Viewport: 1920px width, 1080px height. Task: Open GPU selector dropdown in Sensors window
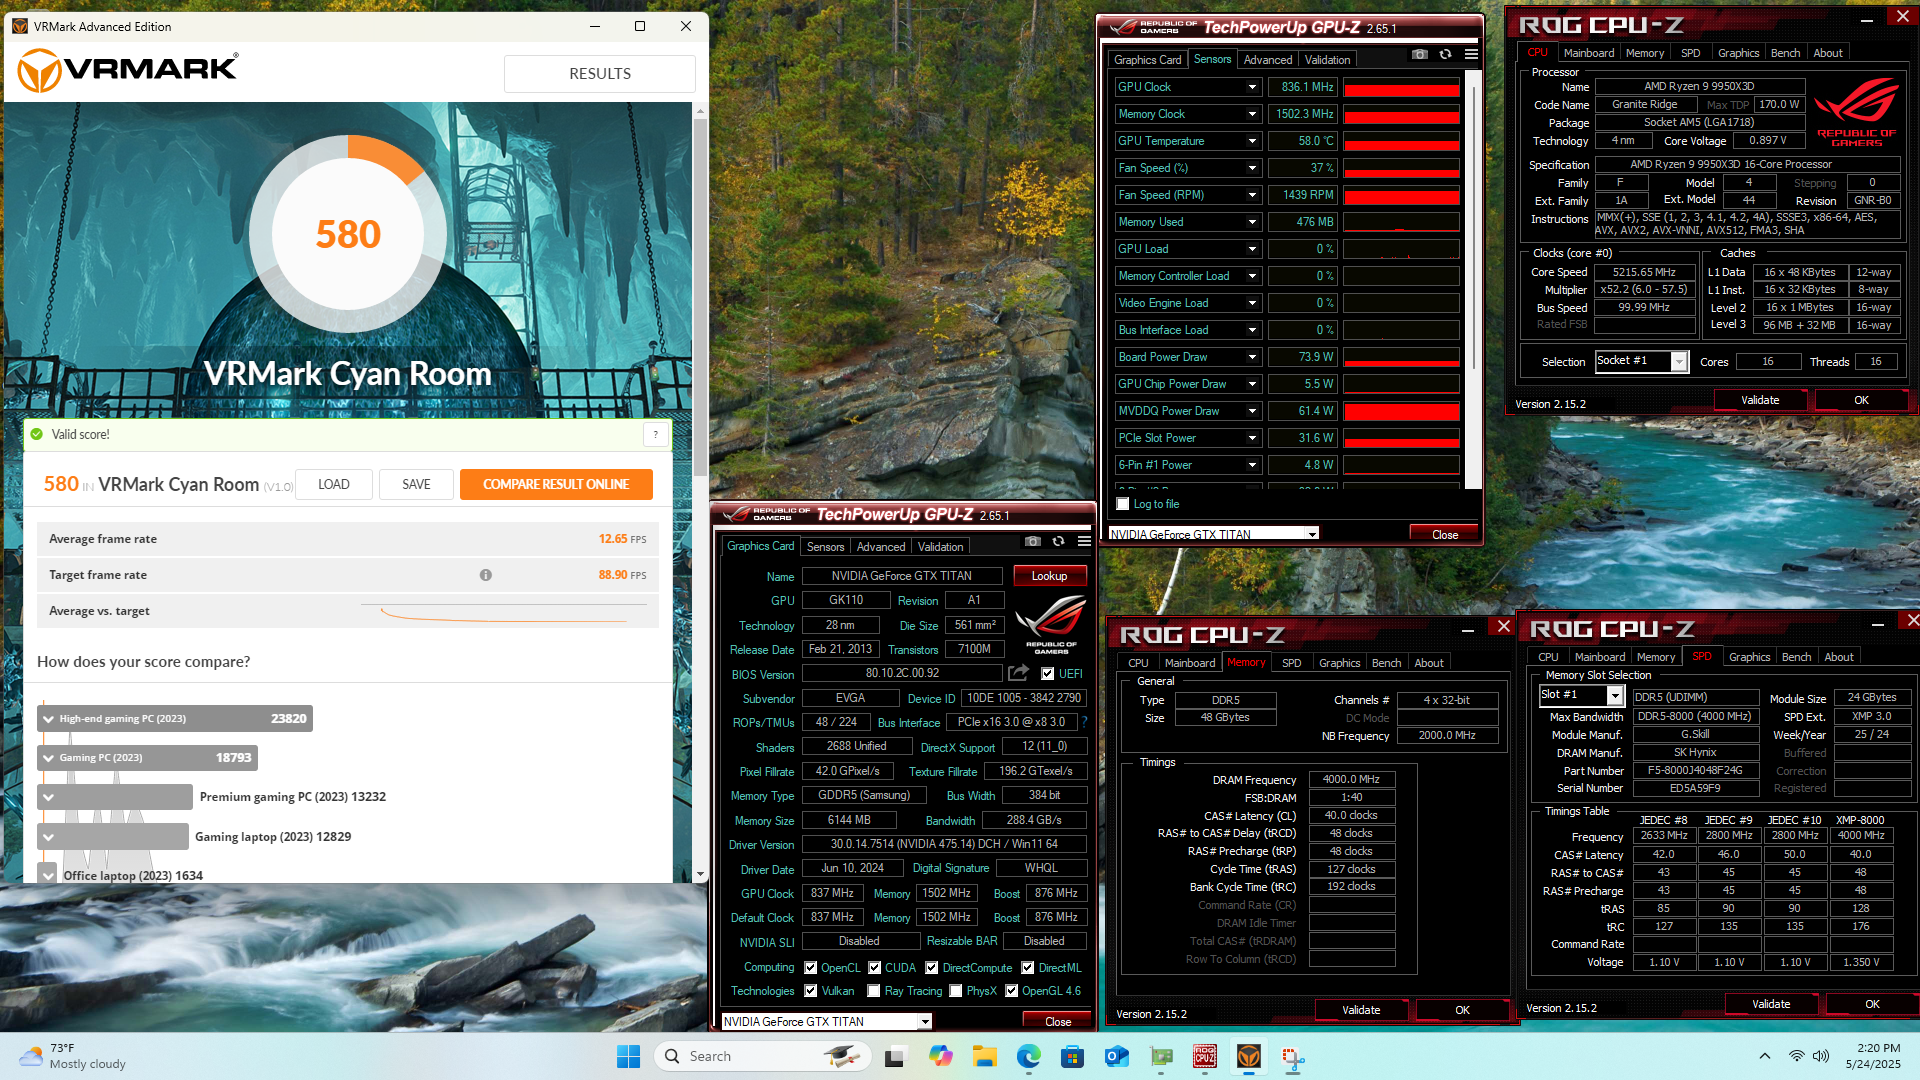click(x=1312, y=534)
